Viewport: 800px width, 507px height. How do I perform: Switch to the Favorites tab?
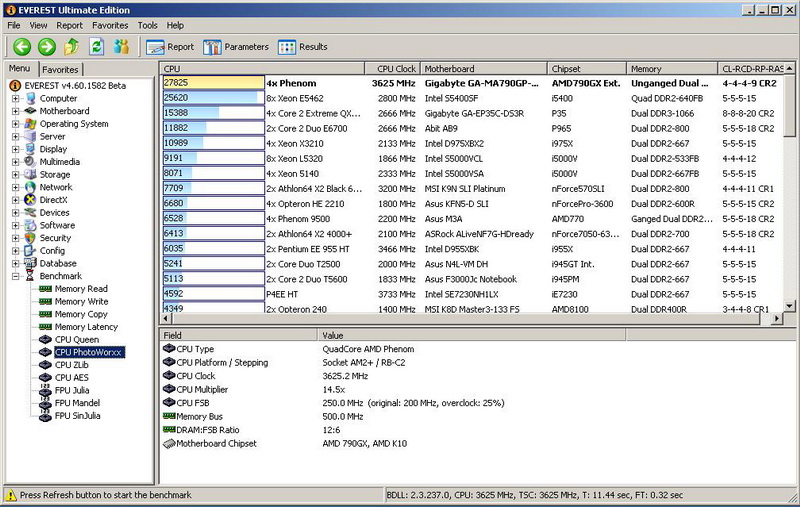60,69
